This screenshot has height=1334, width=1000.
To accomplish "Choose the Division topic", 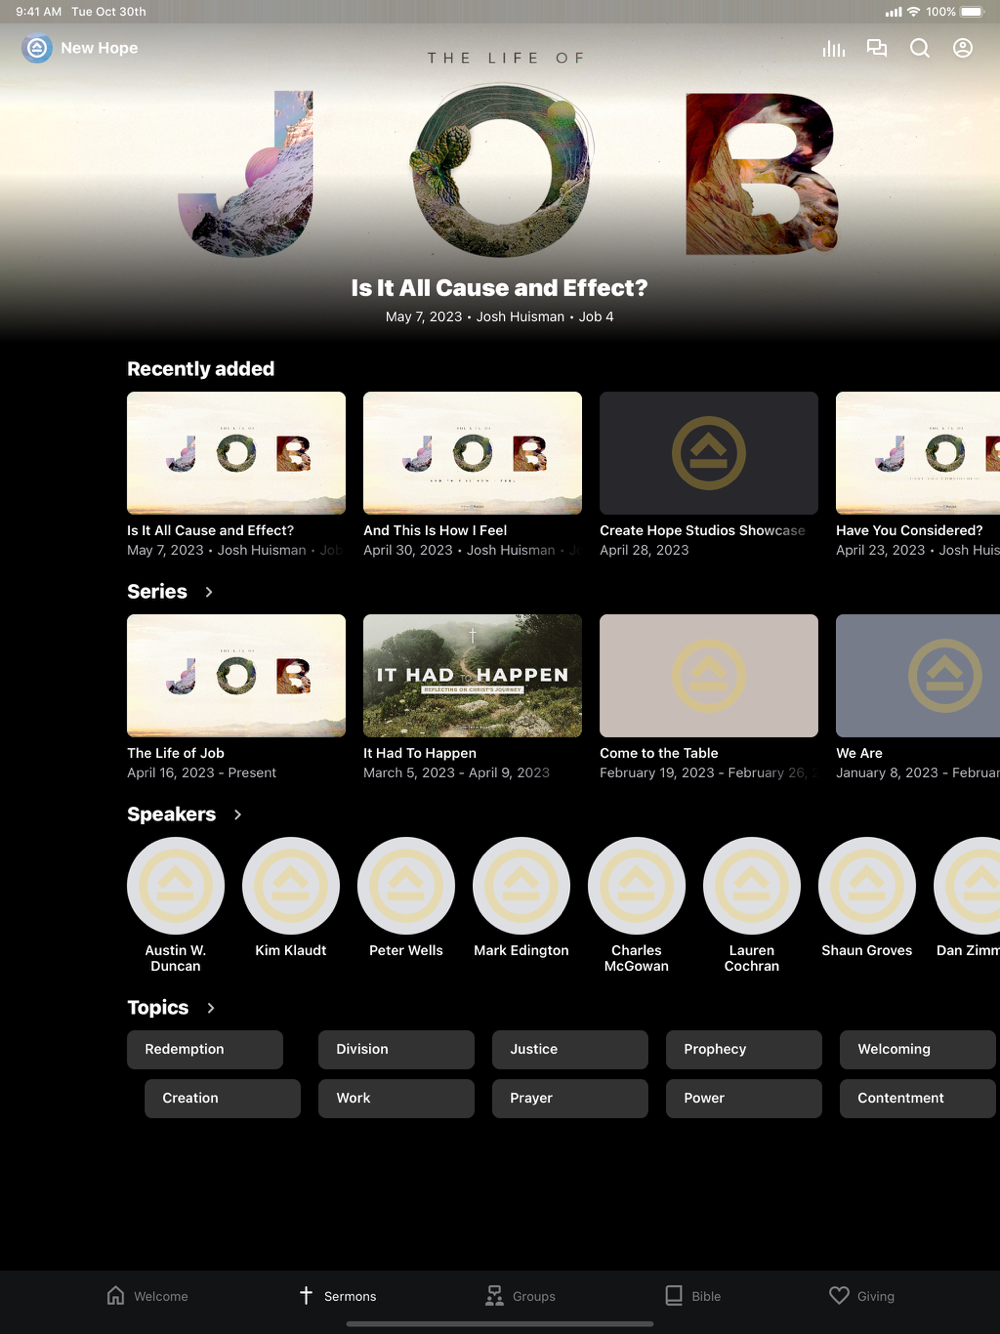I will [x=396, y=1049].
